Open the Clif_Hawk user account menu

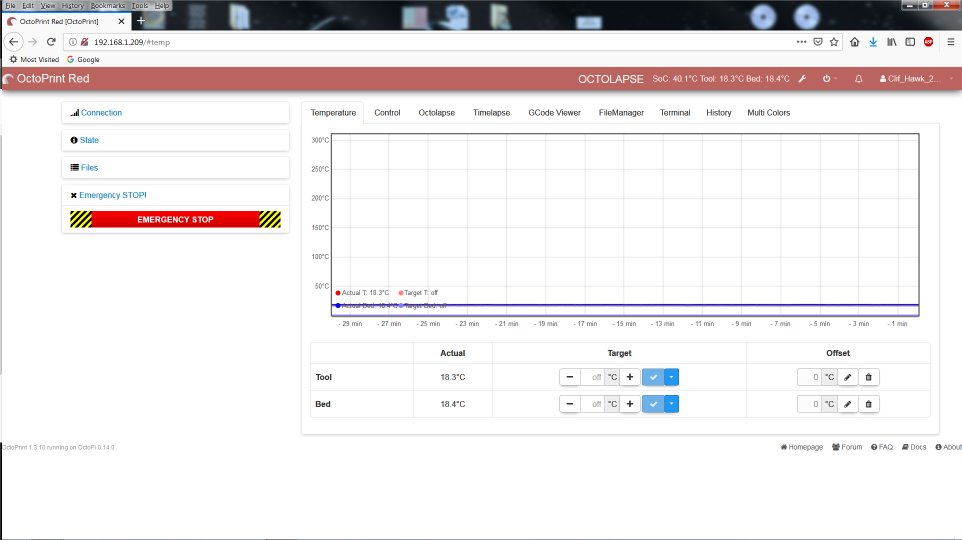point(914,78)
